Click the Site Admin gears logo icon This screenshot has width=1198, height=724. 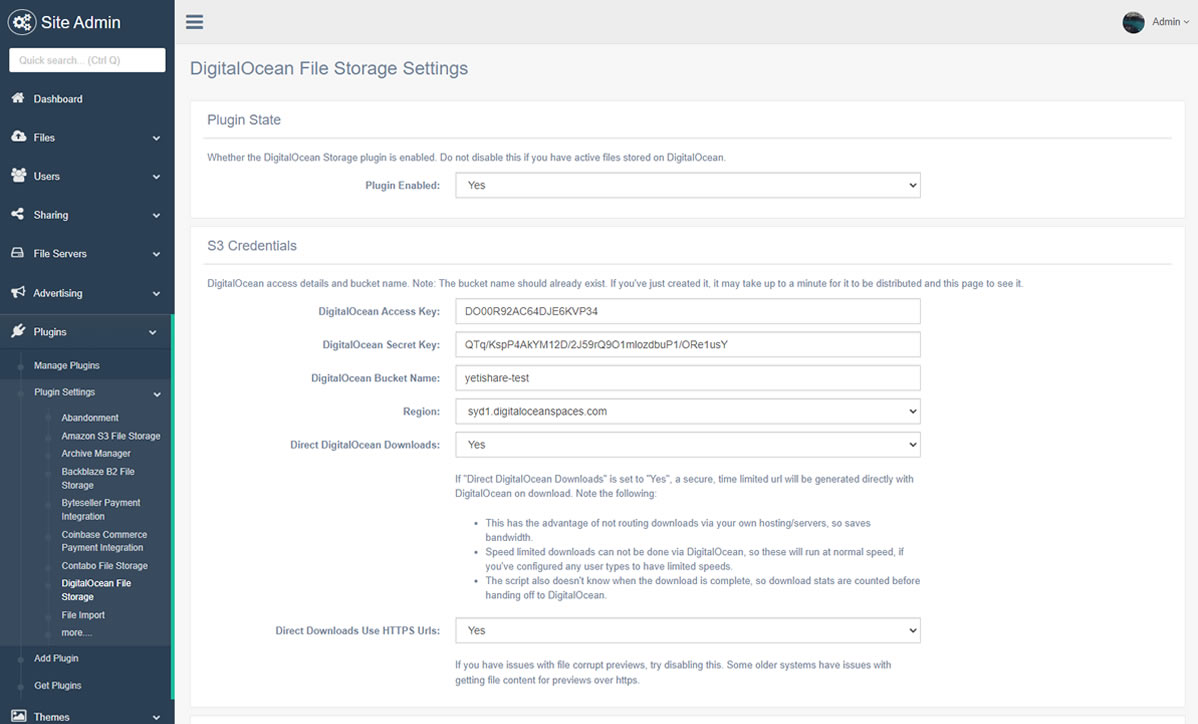21,22
